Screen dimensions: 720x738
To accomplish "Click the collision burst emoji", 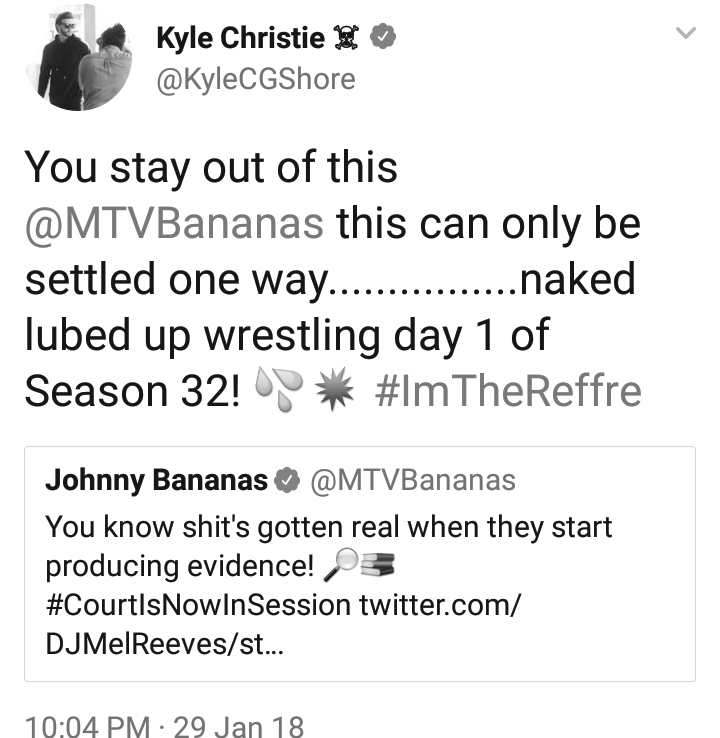I will coord(334,389).
